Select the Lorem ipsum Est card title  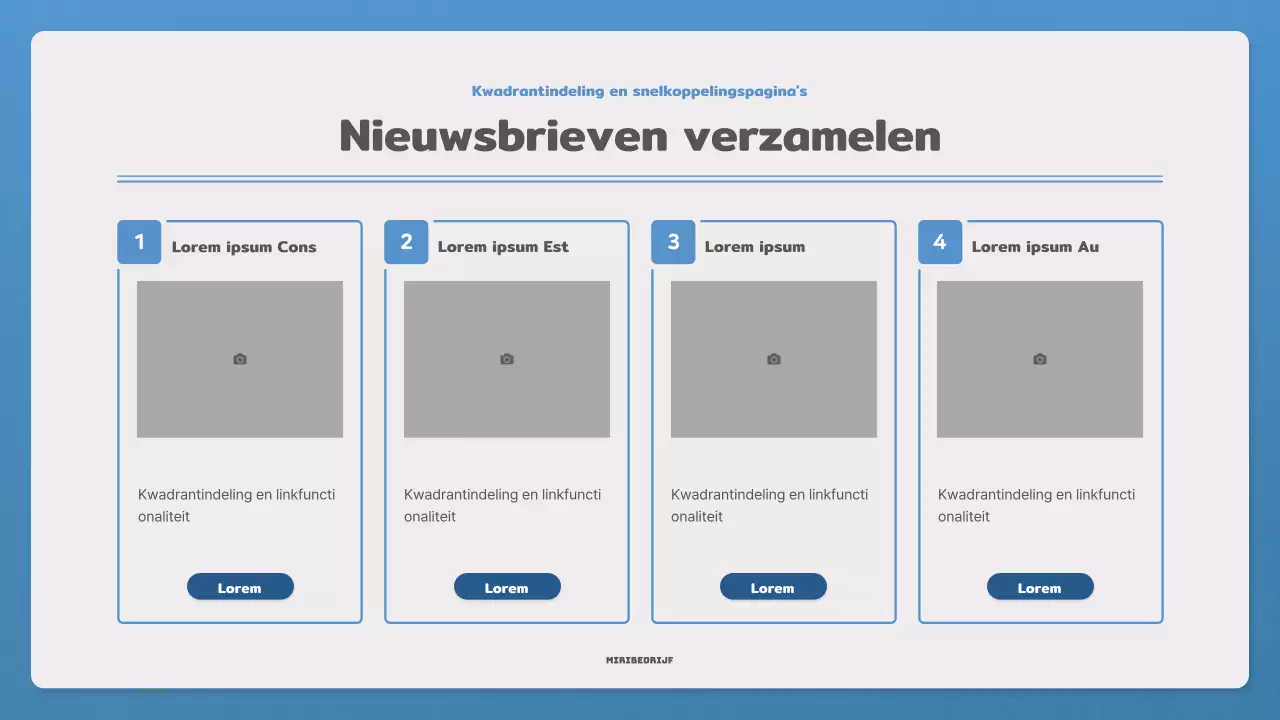[x=502, y=246]
